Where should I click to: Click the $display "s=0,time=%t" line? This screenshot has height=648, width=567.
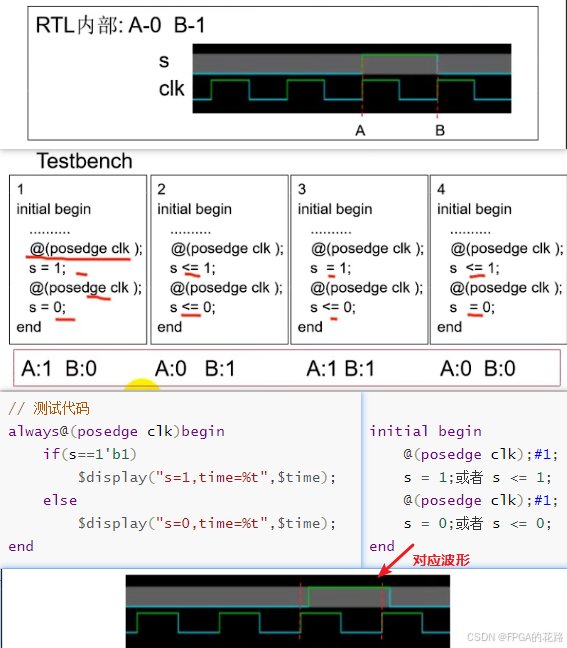tap(207, 524)
